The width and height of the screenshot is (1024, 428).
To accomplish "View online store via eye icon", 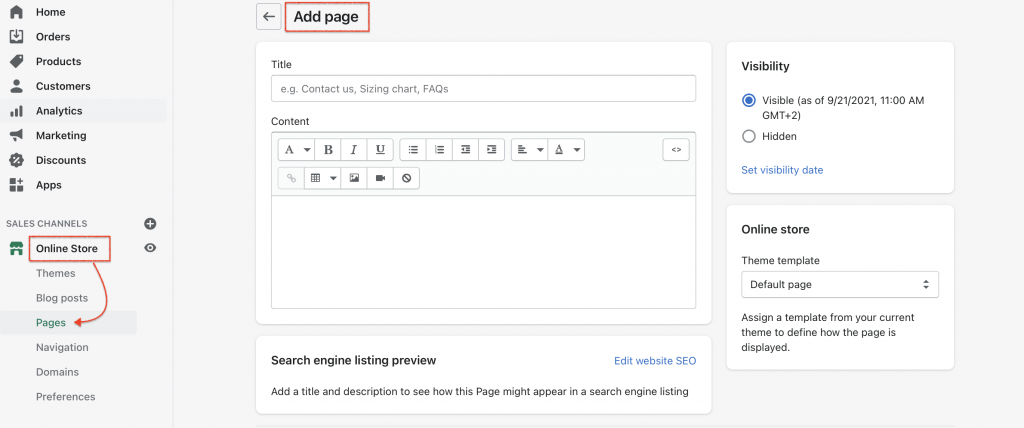I will point(150,248).
